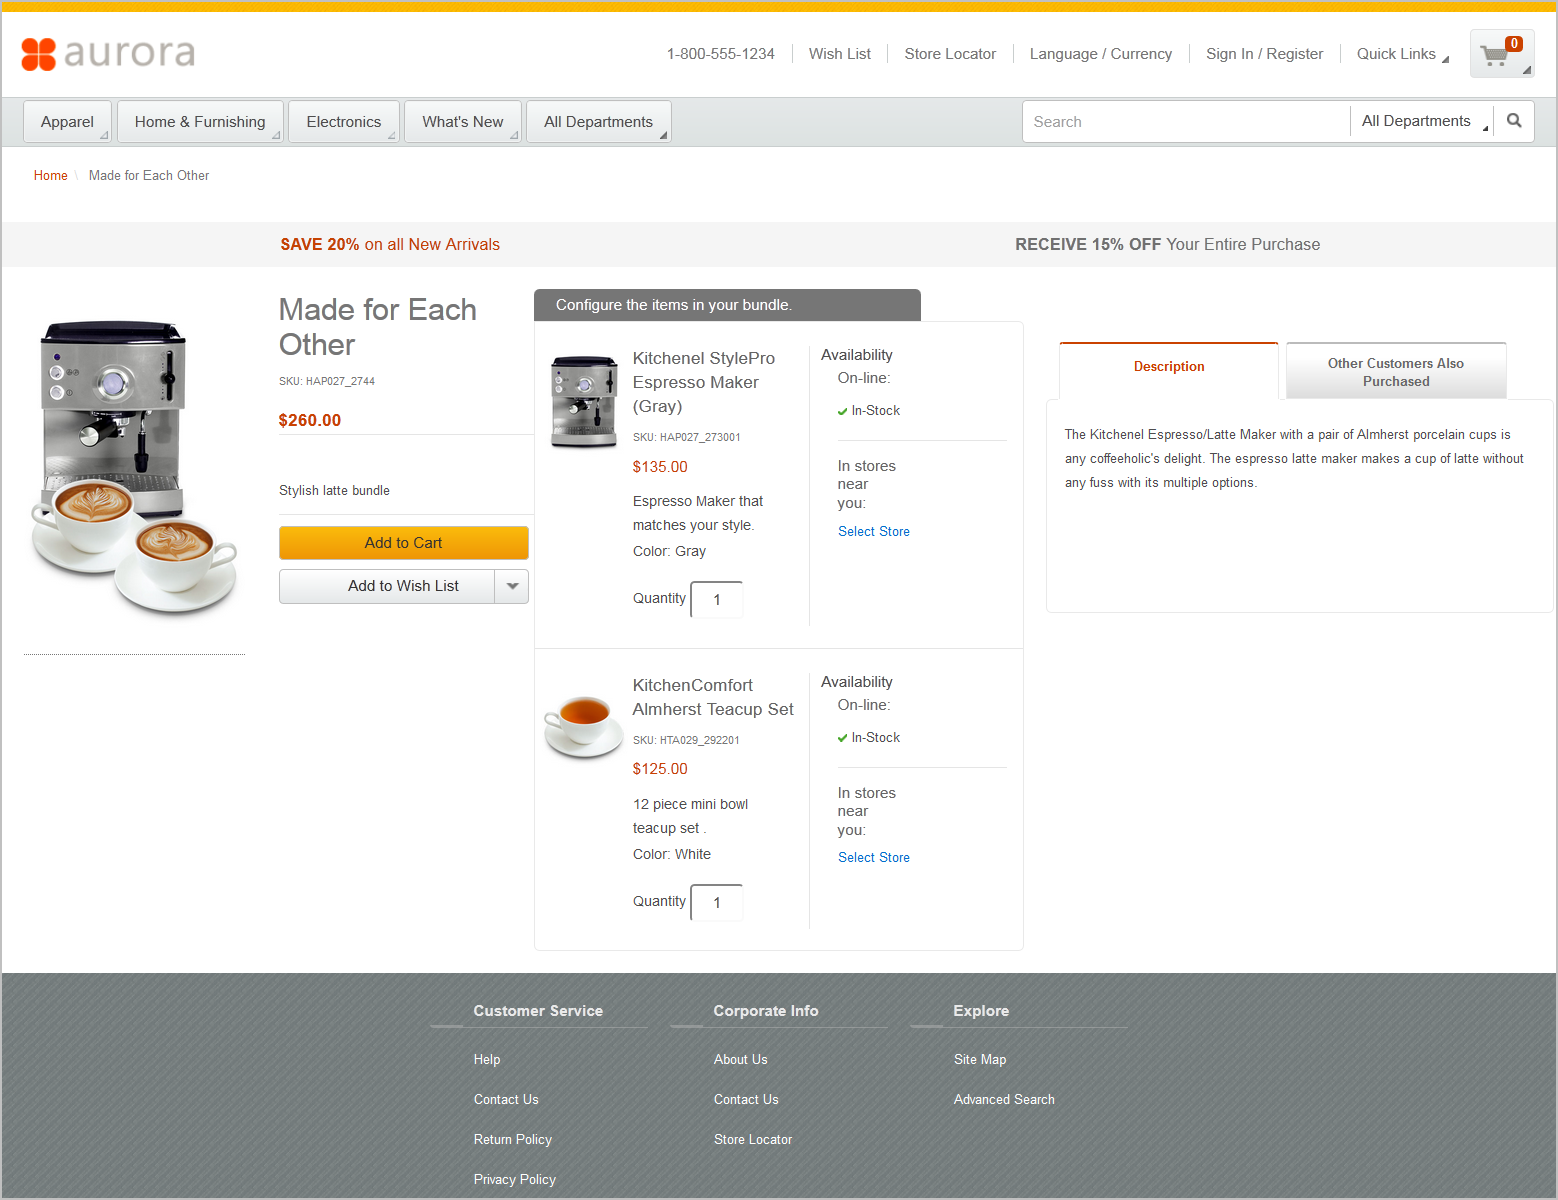1558x1200 pixels.
Task: Click the Add to Cart button
Action: click(403, 542)
